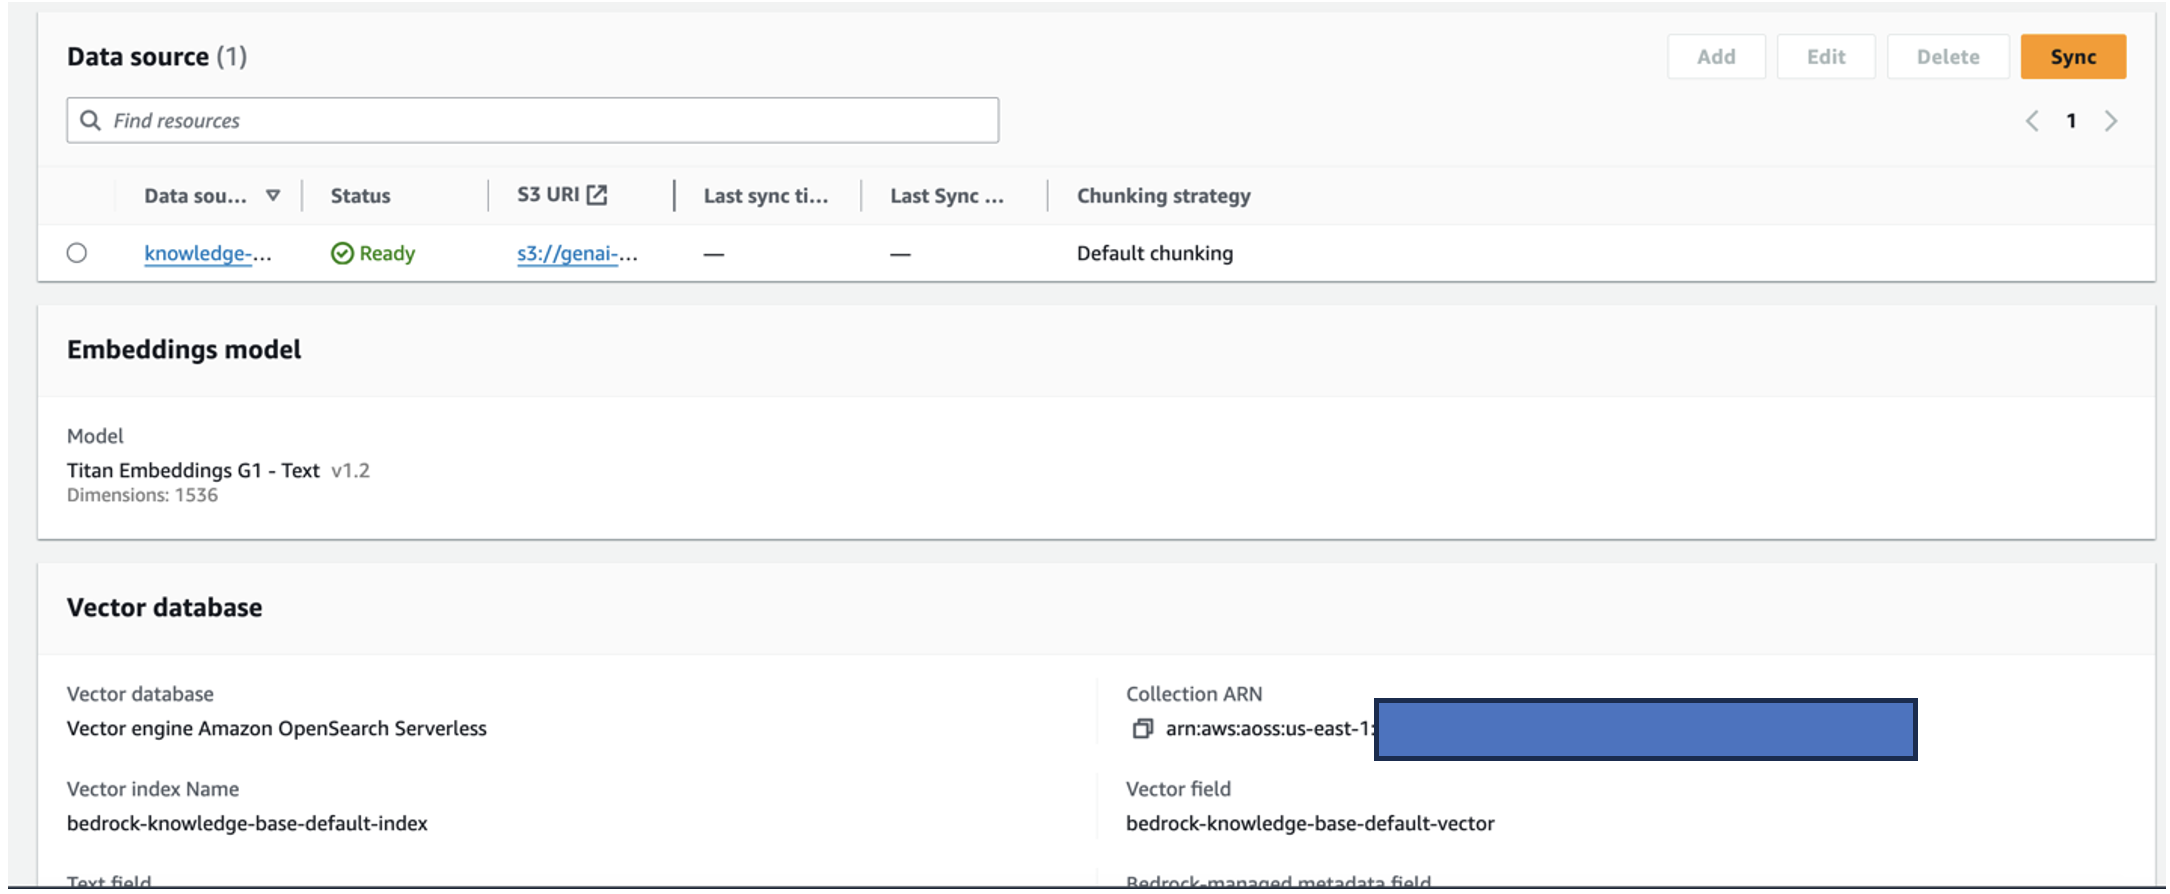Click the search magnifier icon in Find resources

pos(90,121)
